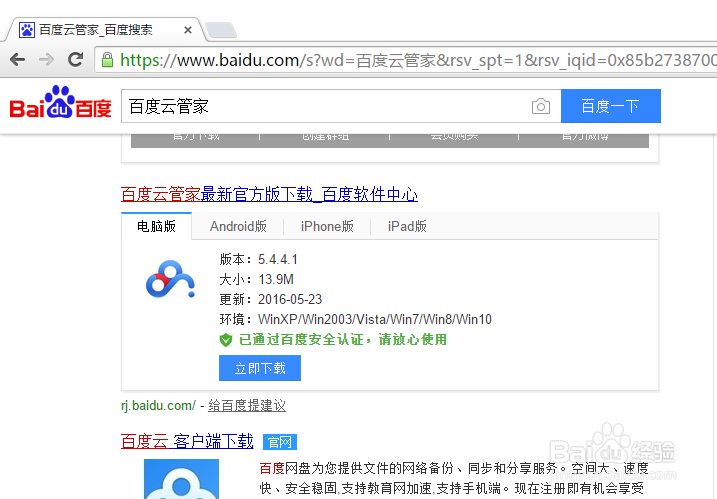Screen dimensions: 717x499
Task: Close the 百度云管家_百度搜索 tab
Action: (x=187, y=30)
